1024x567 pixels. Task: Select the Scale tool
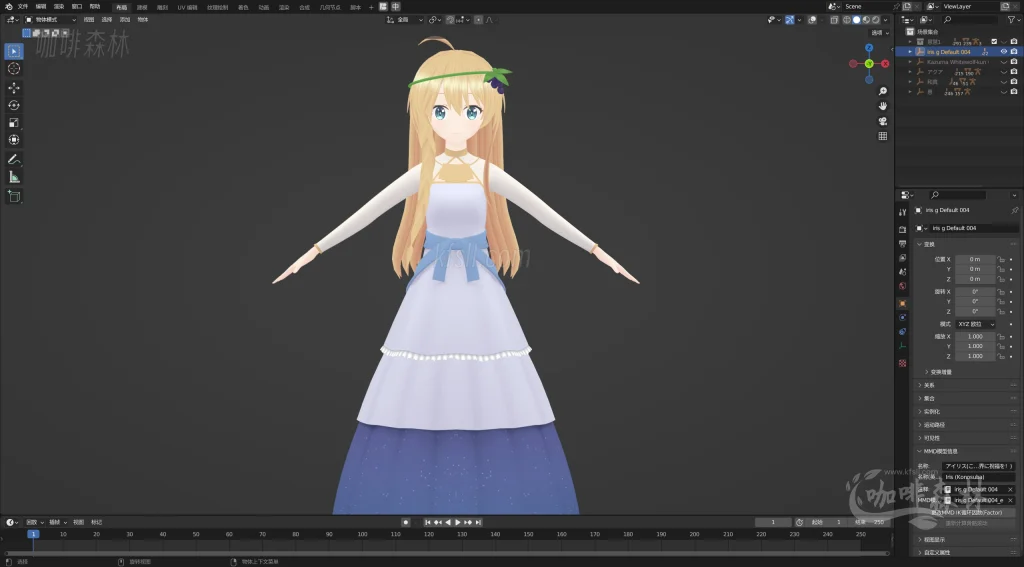(14, 123)
